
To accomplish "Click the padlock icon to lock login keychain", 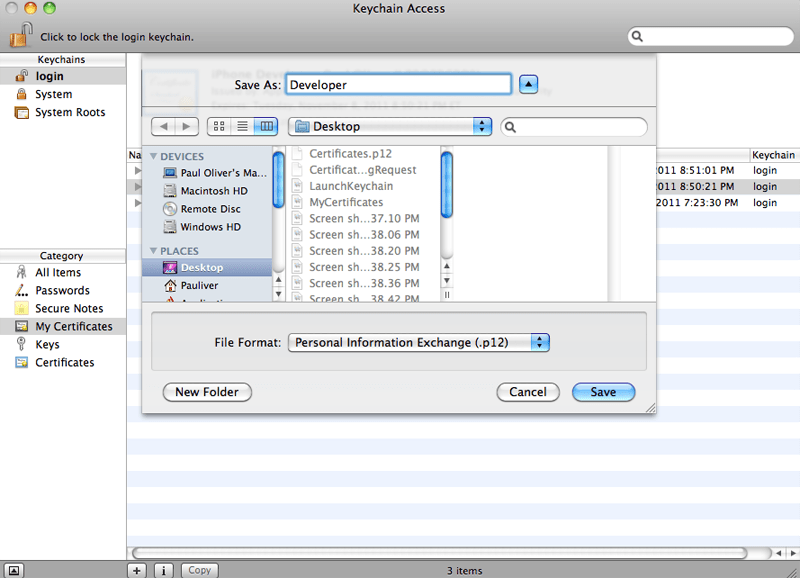I will point(21,35).
